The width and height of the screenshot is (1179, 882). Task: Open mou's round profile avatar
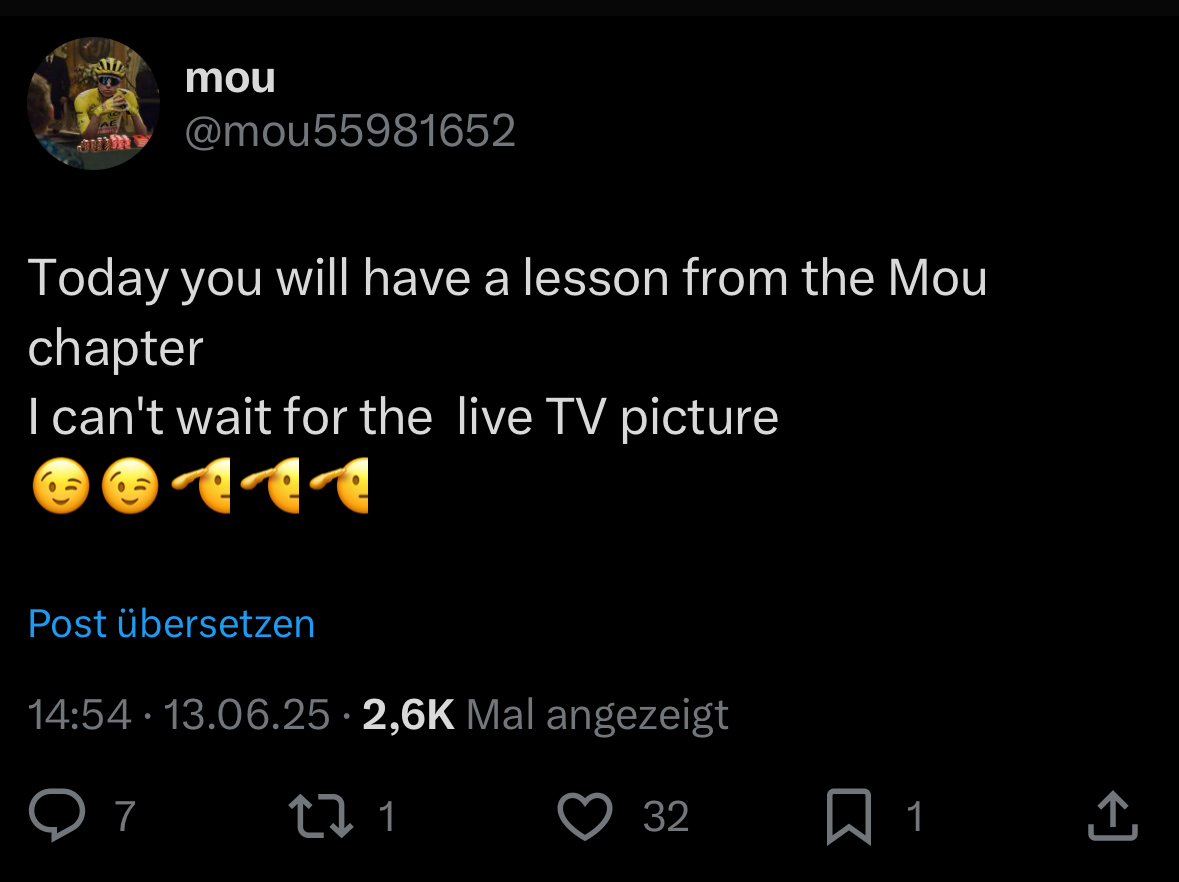(93, 104)
